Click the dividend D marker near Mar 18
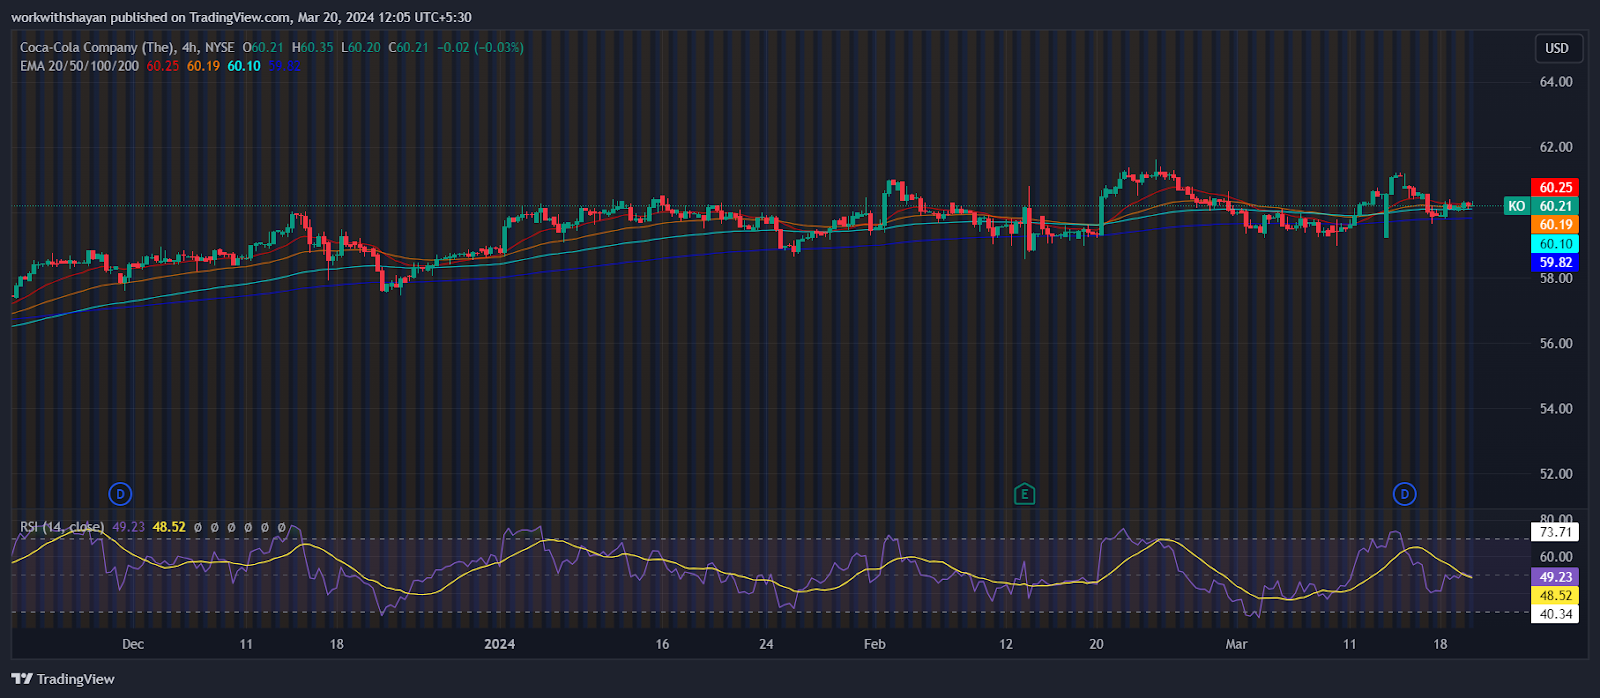Viewport: 1600px width, 698px height. click(x=1405, y=493)
